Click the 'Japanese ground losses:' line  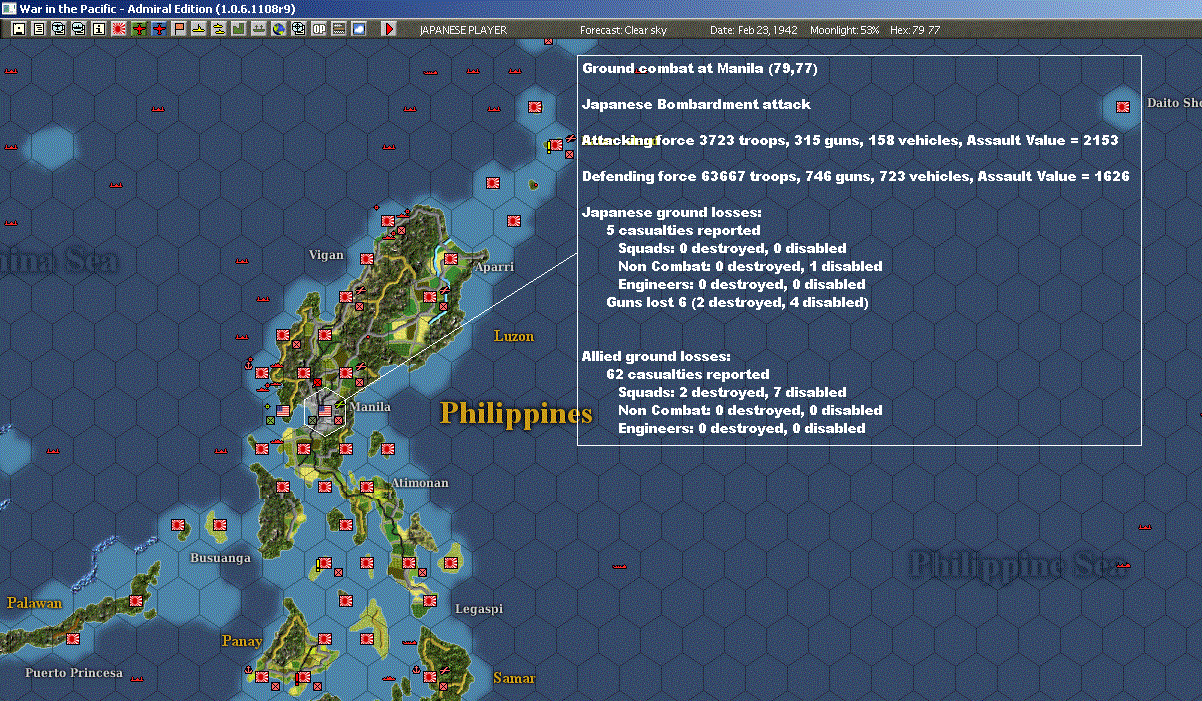point(672,212)
